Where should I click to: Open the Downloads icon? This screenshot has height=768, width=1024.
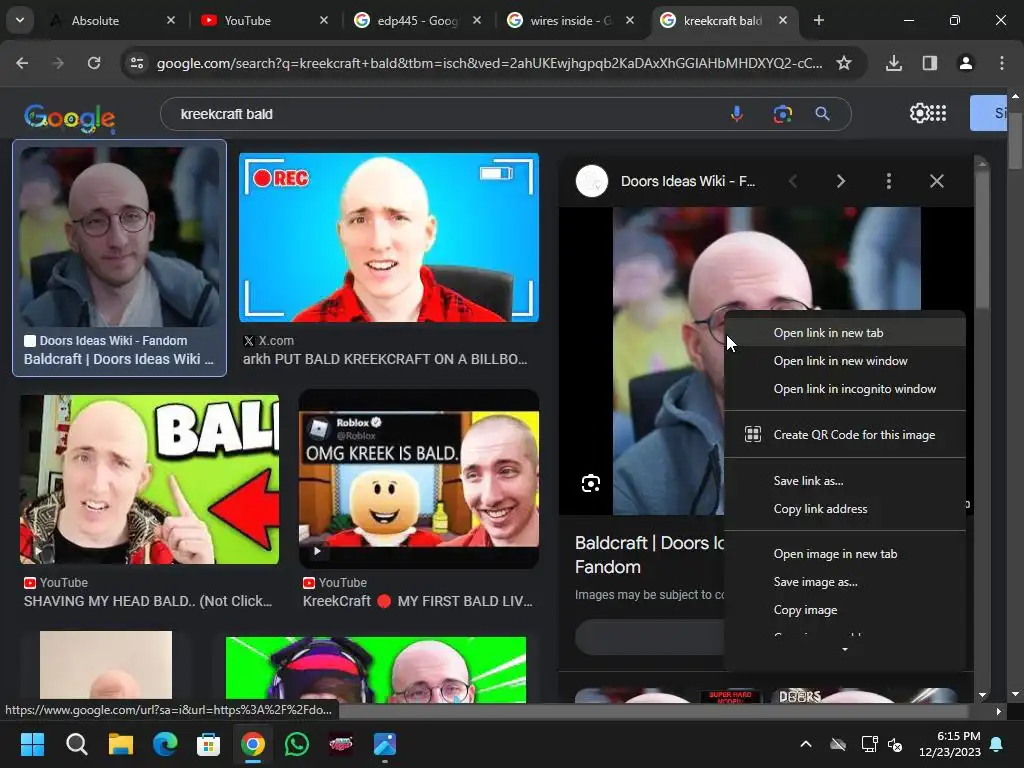coord(894,63)
